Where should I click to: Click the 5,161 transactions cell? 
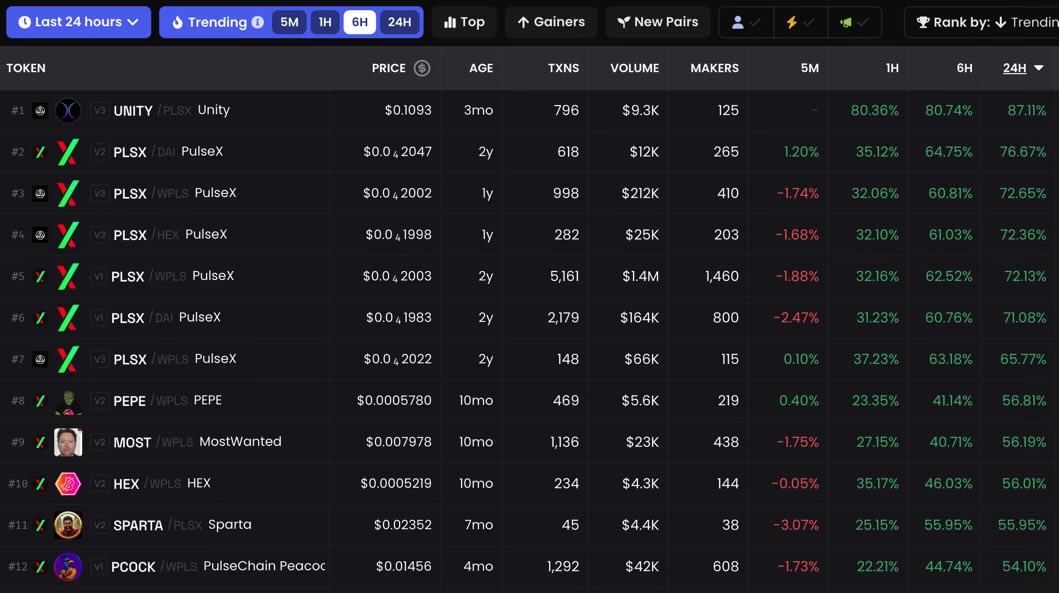[565, 276]
